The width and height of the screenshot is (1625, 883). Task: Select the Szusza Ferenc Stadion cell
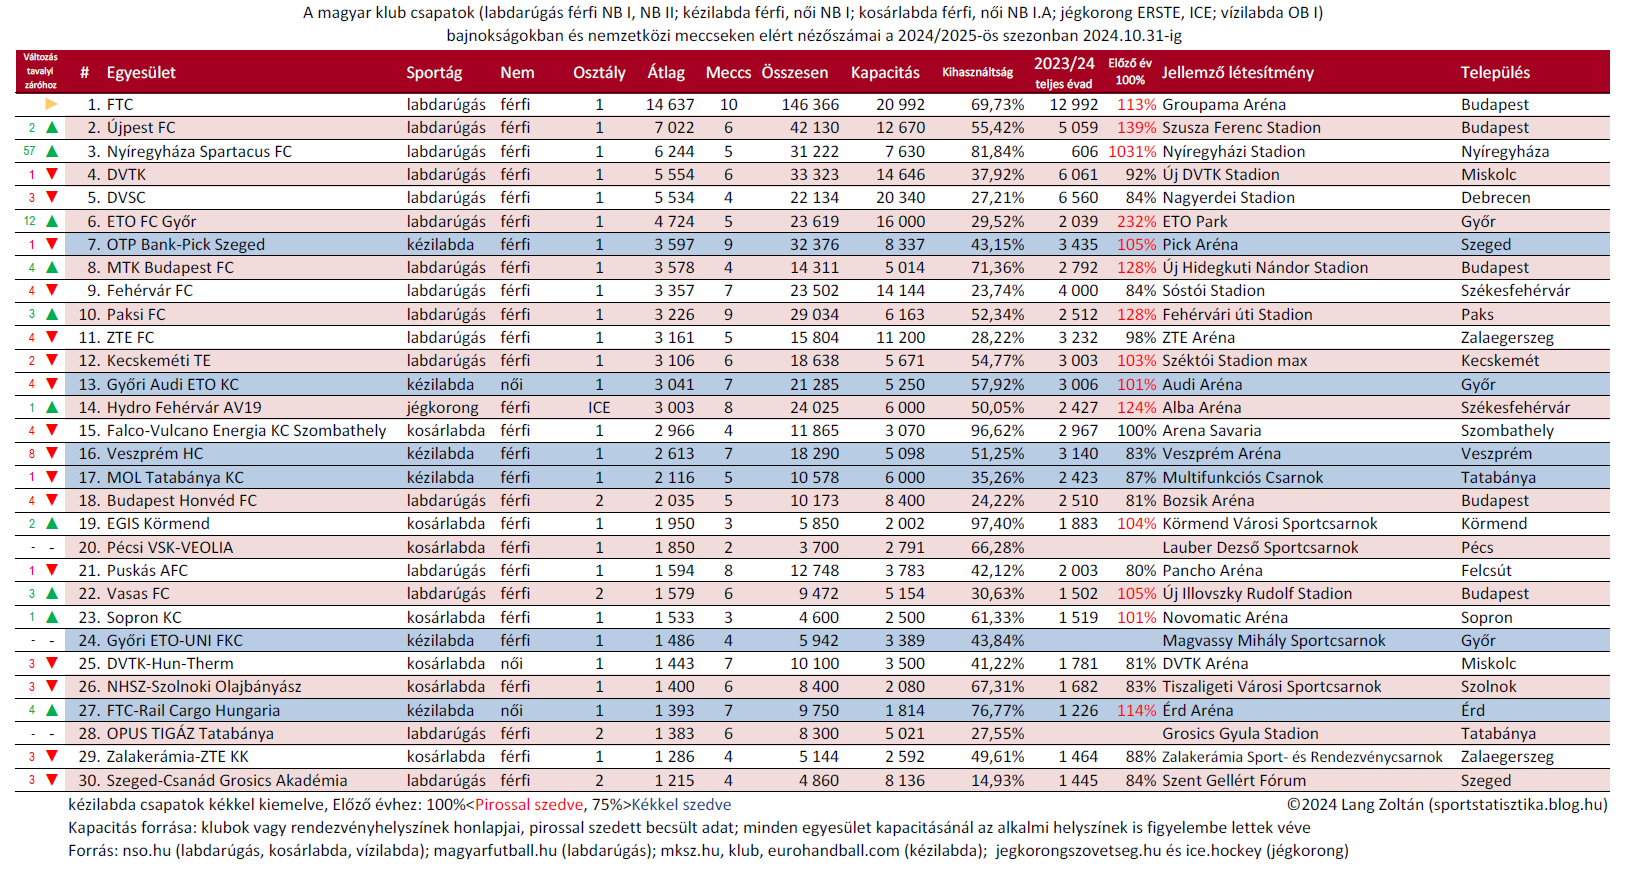[x=1241, y=127]
